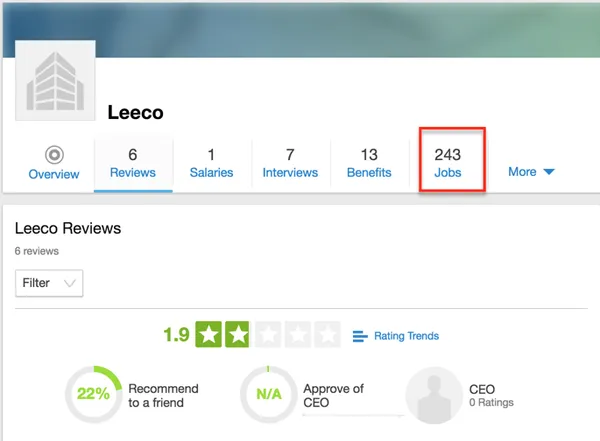The width and height of the screenshot is (600, 441).
Task: Click the Rating Trends bars icon
Action: (361, 336)
